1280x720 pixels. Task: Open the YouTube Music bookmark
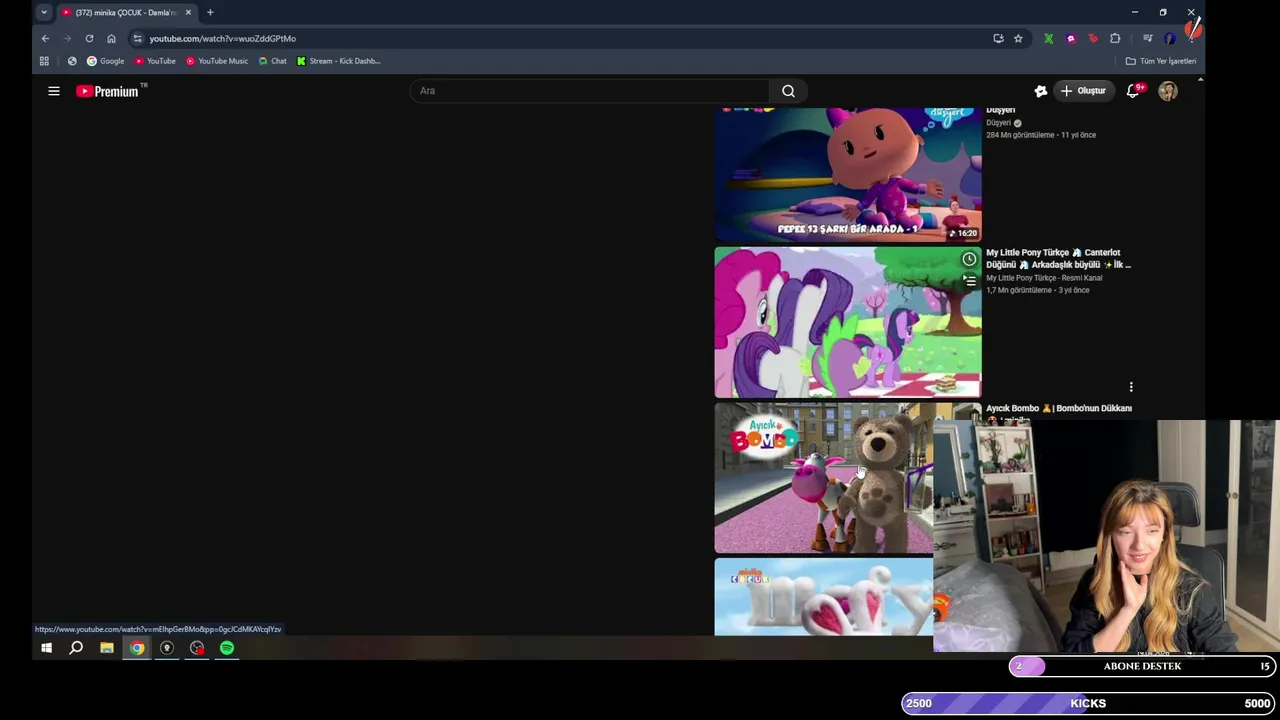tap(217, 61)
